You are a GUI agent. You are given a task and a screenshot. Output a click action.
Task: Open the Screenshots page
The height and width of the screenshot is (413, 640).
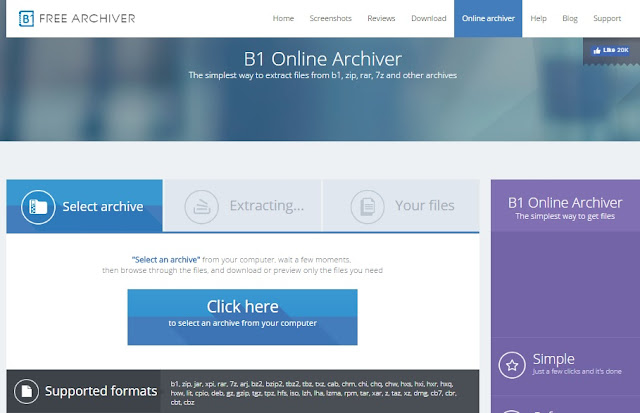(x=331, y=18)
